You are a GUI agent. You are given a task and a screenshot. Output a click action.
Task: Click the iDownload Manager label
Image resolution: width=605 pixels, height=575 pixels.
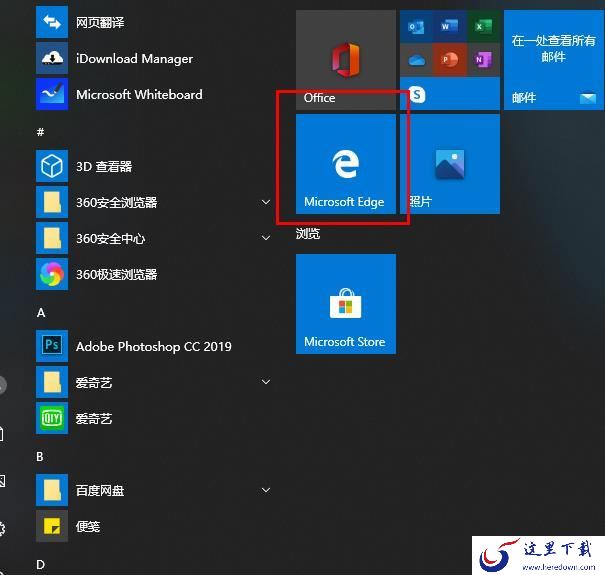tap(134, 59)
